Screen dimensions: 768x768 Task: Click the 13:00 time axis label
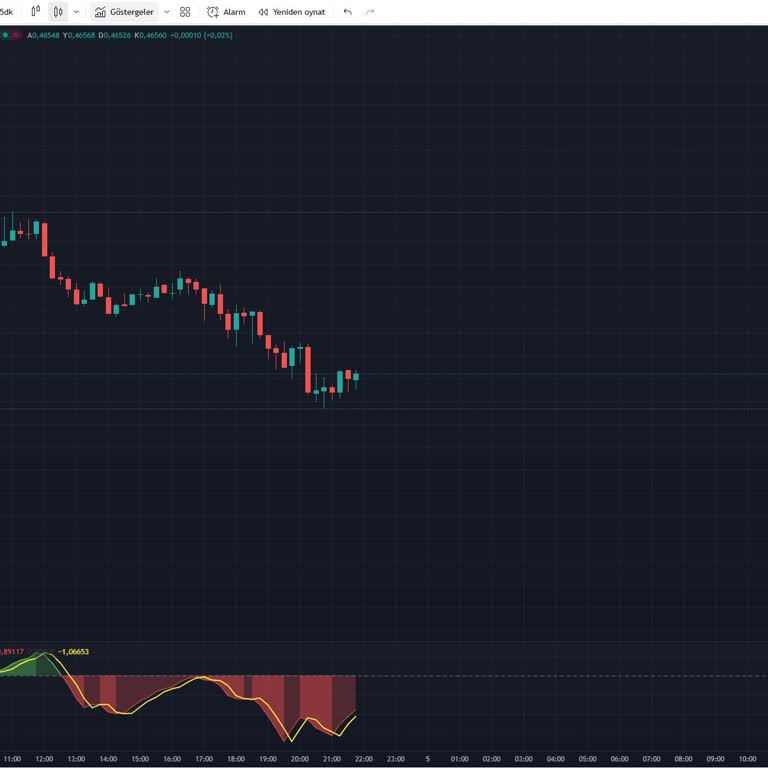coord(76,759)
